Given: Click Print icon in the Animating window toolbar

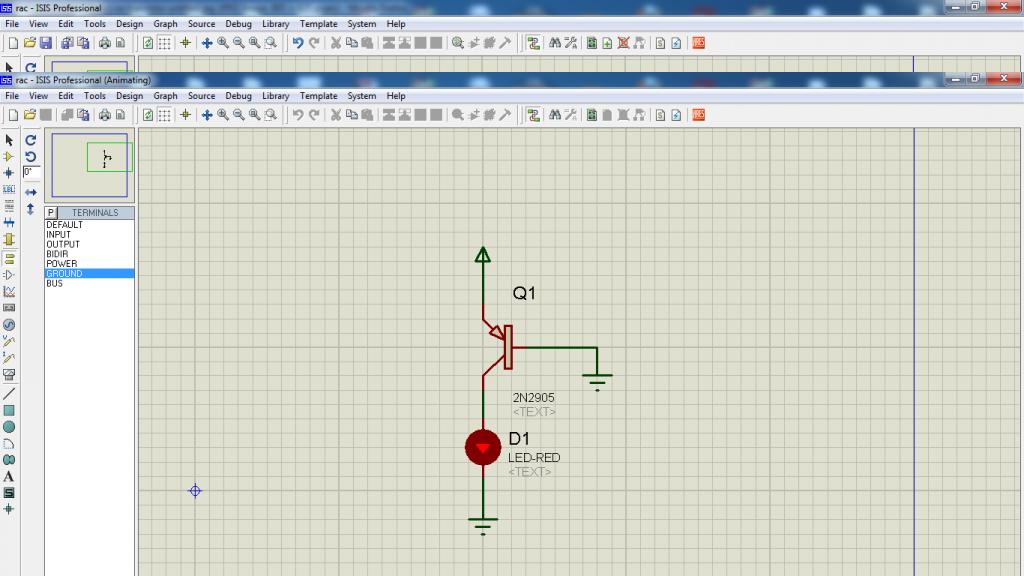Looking at the screenshot, I should (x=104, y=115).
